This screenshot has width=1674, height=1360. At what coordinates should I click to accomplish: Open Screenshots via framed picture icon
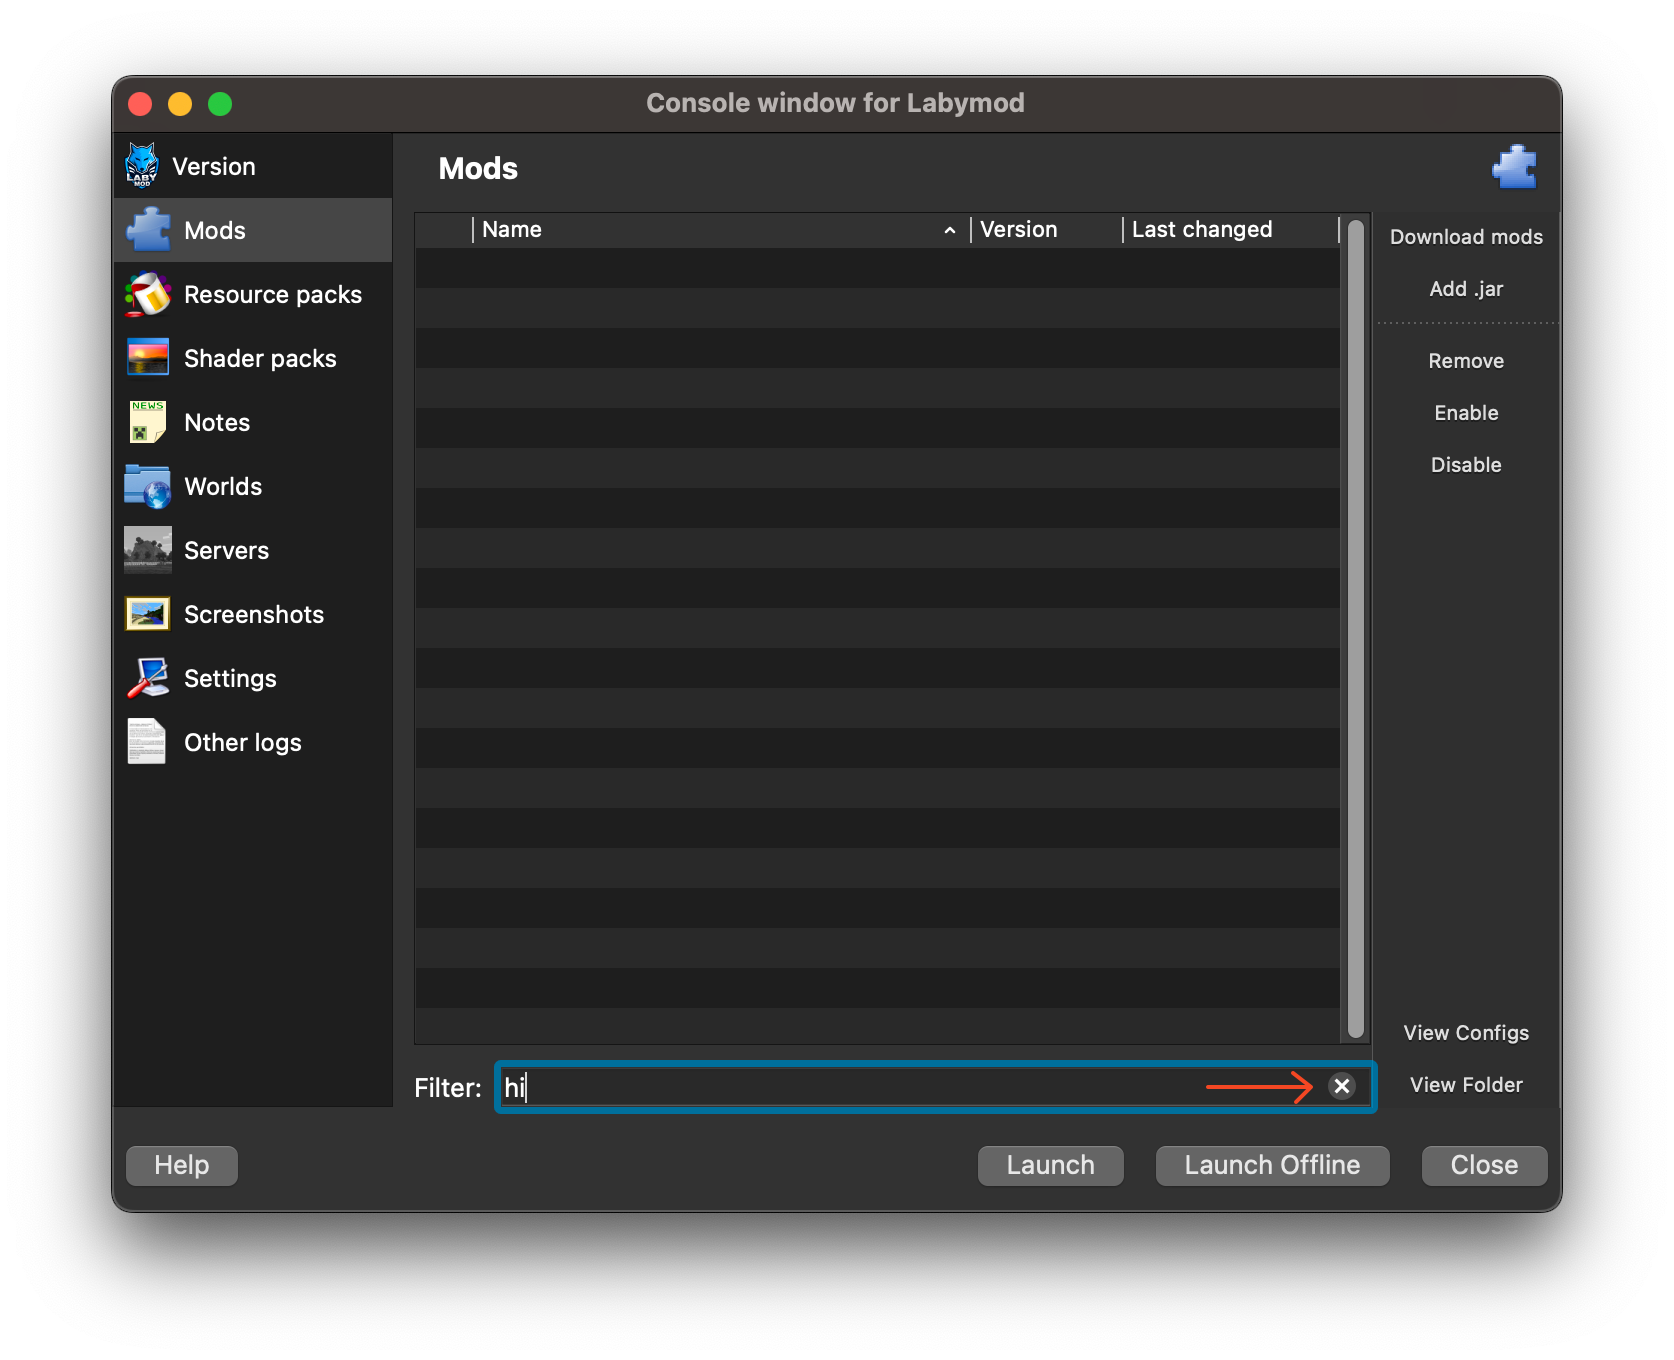pyautogui.click(x=147, y=614)
